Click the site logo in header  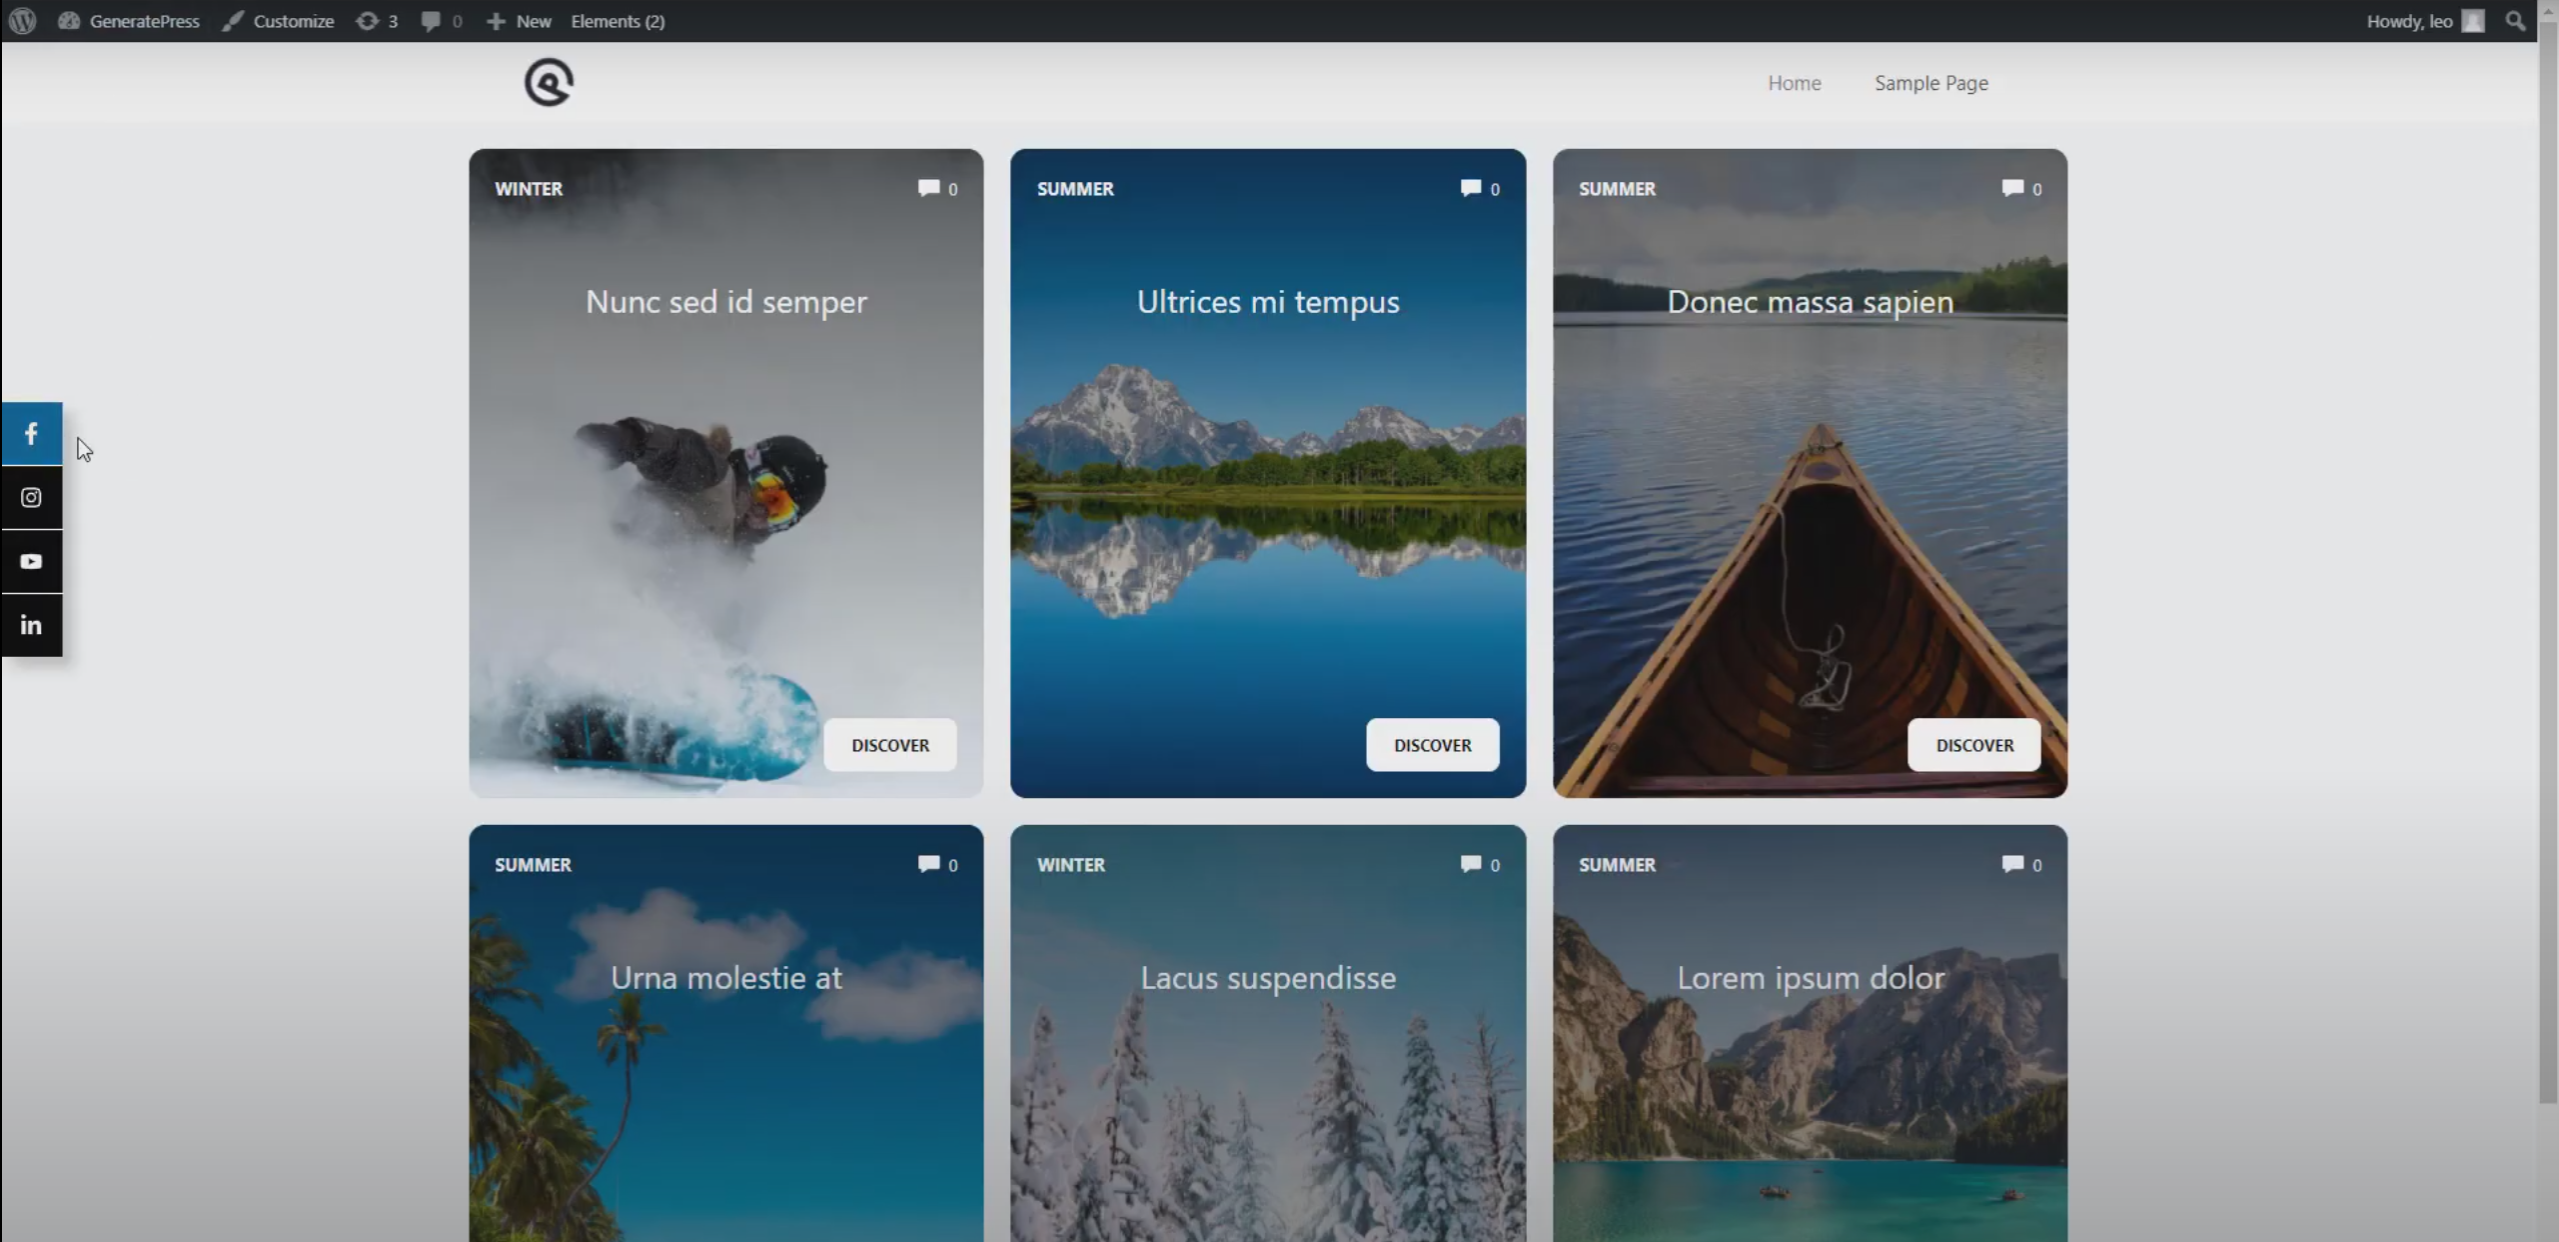click(x=548, y=83)
